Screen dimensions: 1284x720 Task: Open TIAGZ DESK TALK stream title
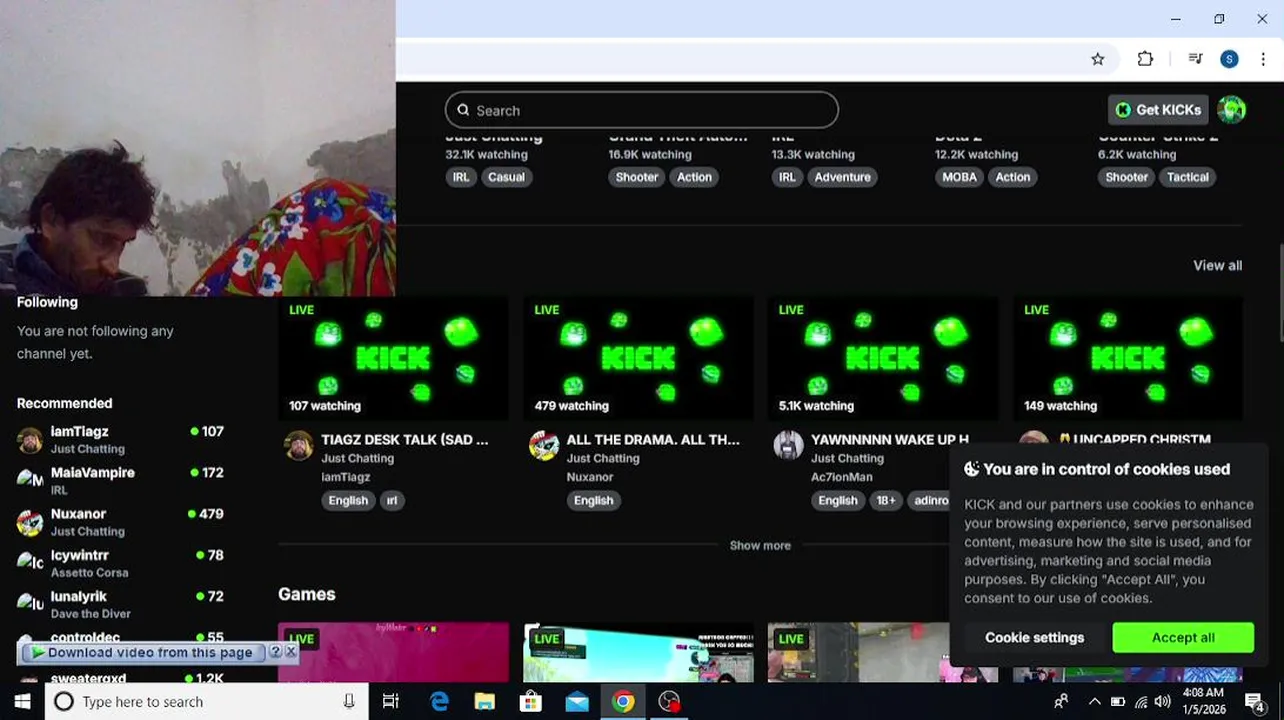click(x=405, y=439)
